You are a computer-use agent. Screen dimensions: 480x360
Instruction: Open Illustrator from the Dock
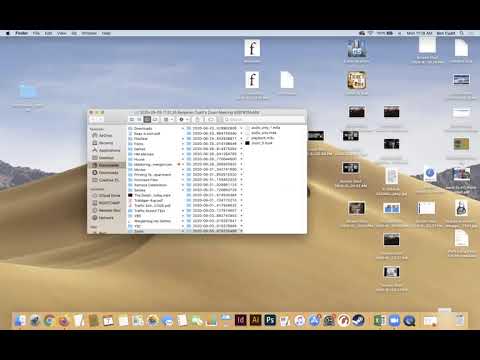[255, 320]
